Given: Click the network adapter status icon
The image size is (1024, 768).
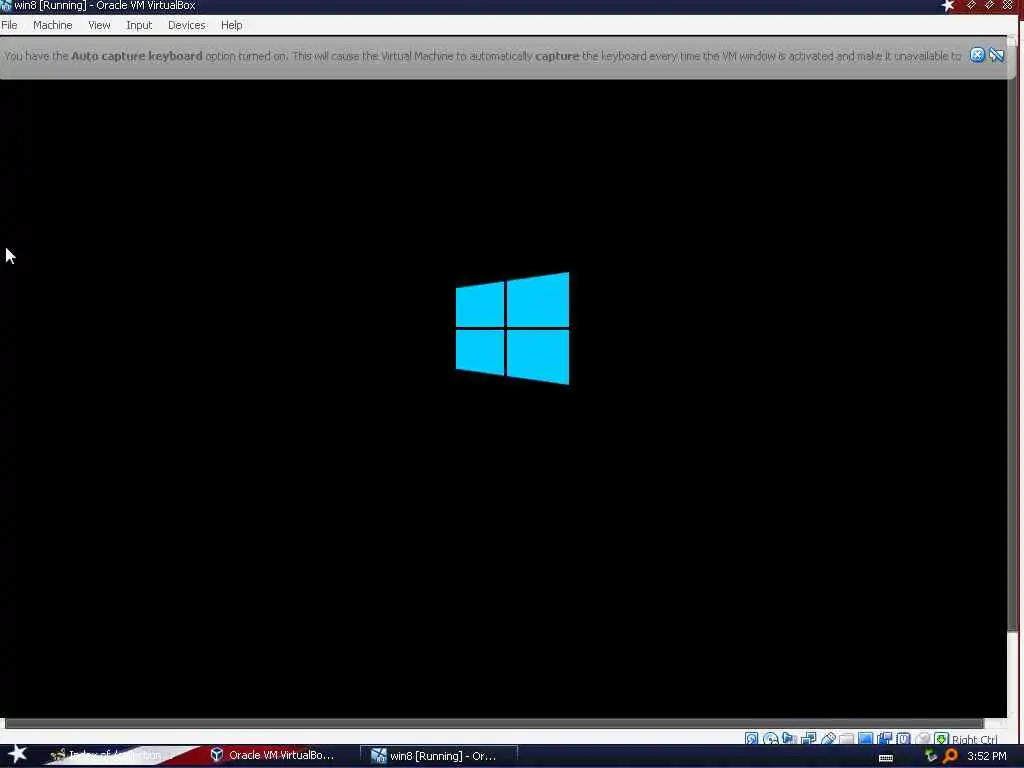Looking at the screenshot, I should pyautogui.click(x=808, y=738).
